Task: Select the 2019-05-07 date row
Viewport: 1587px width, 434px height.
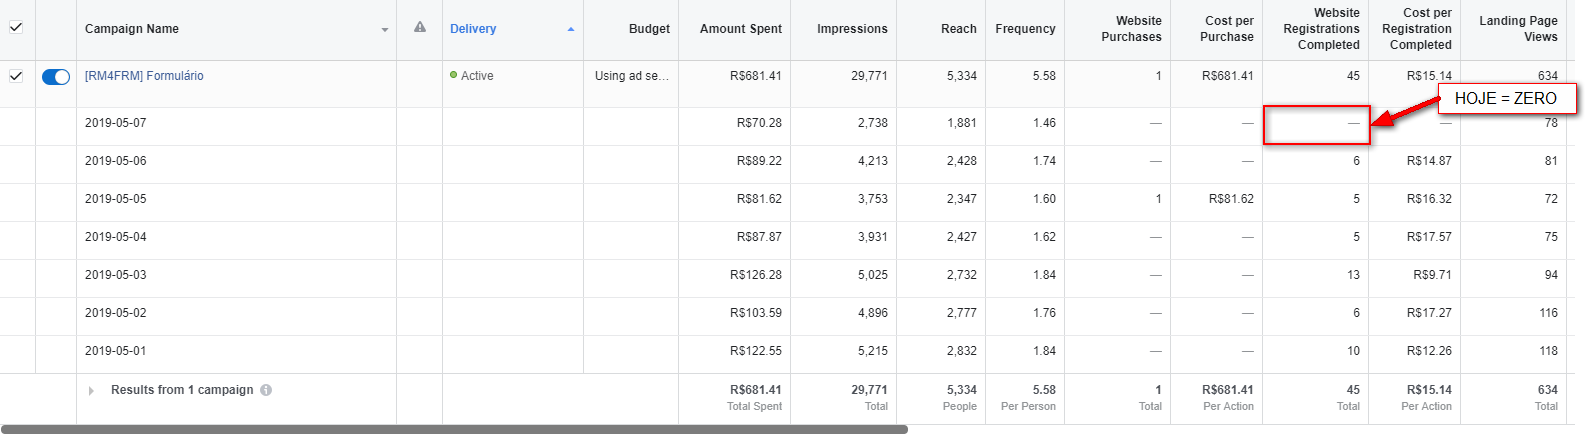Action: point(116,123)
